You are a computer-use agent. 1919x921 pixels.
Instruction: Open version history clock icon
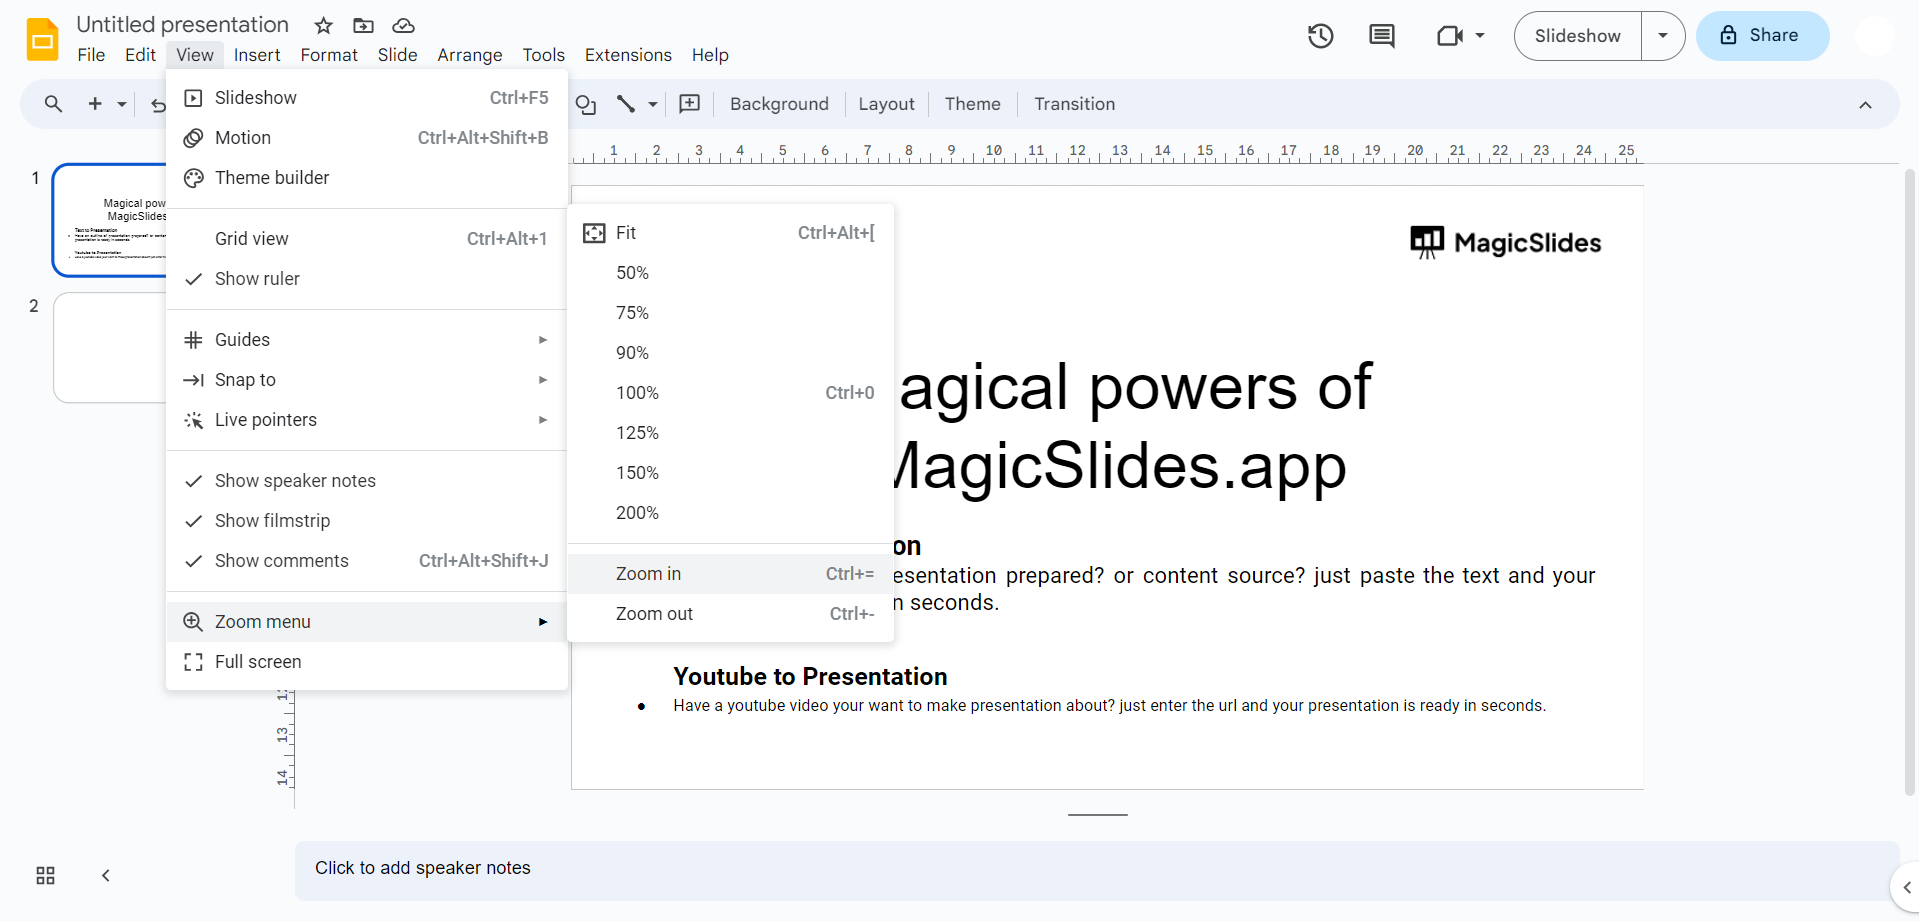click(x=1320, y=36)
